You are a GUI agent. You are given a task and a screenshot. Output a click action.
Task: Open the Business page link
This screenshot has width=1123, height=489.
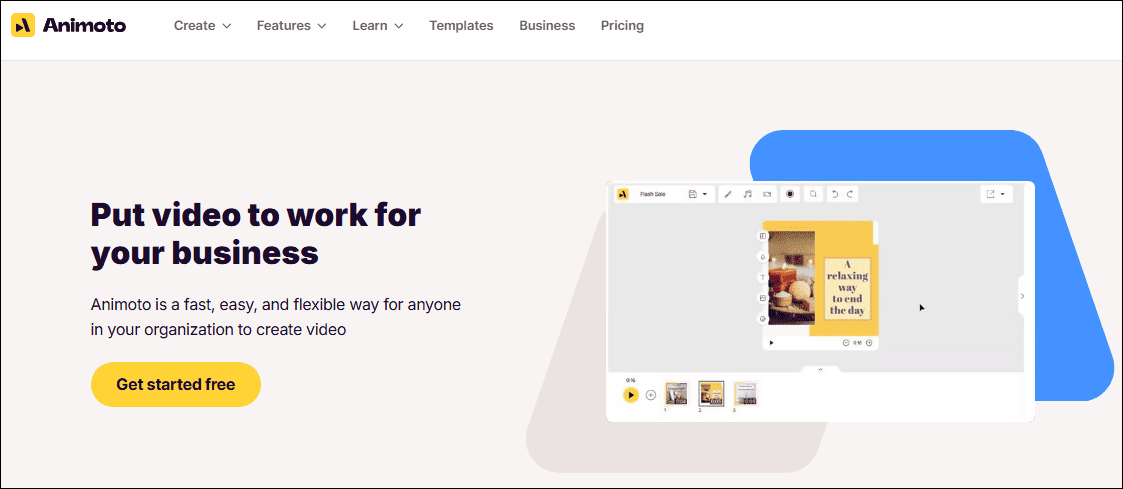(547, 26)
